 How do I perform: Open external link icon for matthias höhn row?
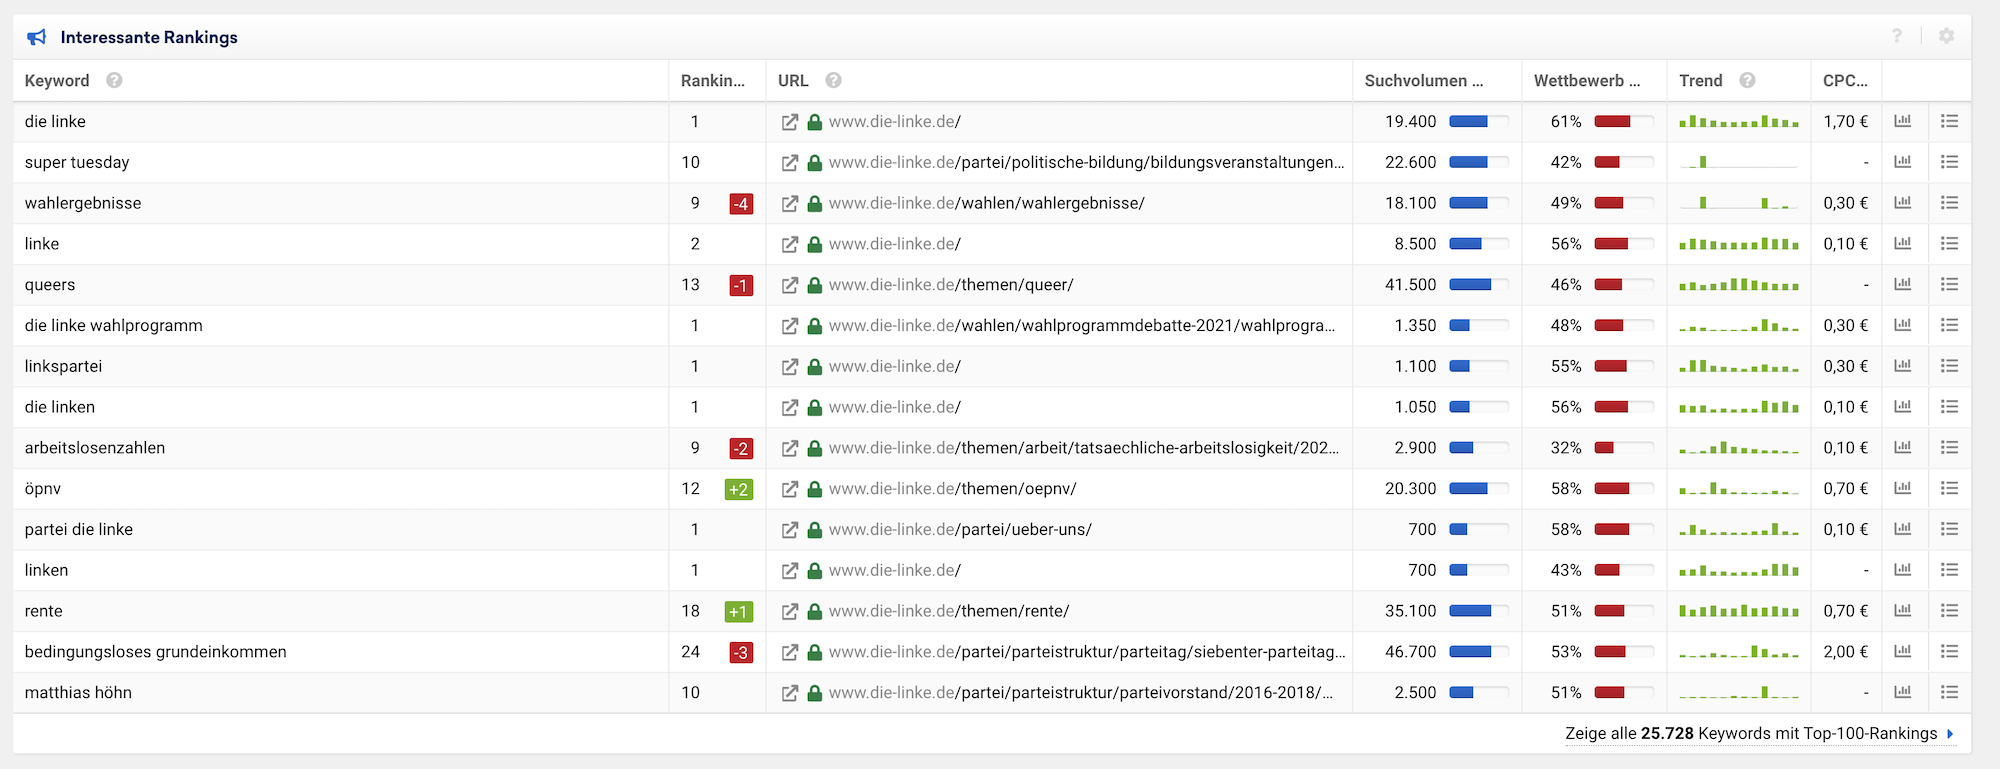789,693
